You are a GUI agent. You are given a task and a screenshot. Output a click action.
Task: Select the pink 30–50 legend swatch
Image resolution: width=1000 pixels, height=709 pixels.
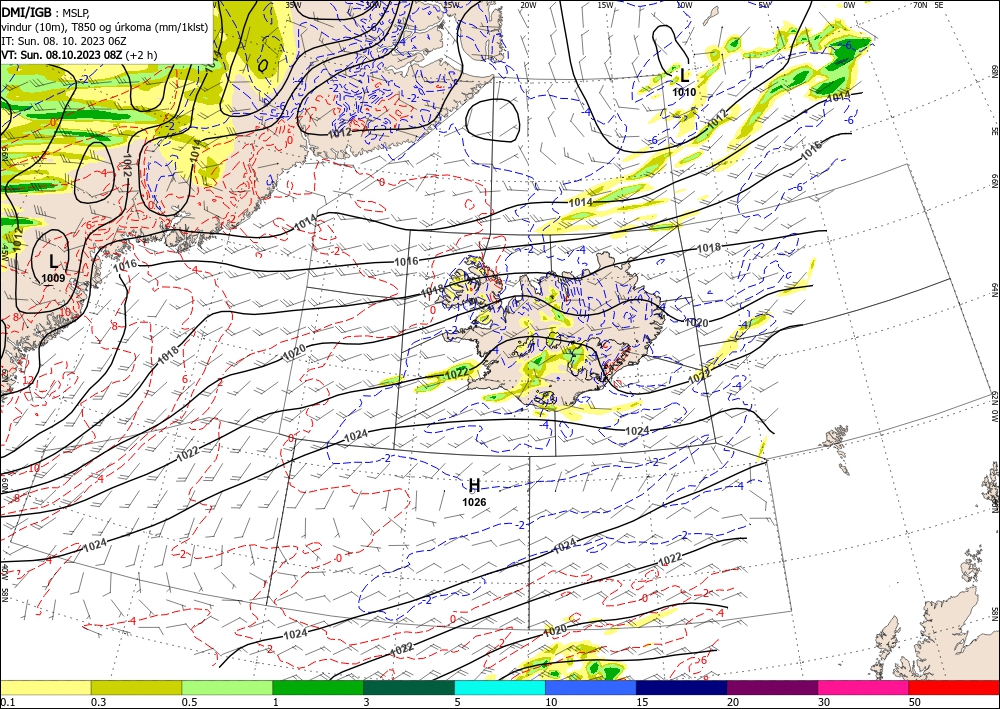click(864, 687)
